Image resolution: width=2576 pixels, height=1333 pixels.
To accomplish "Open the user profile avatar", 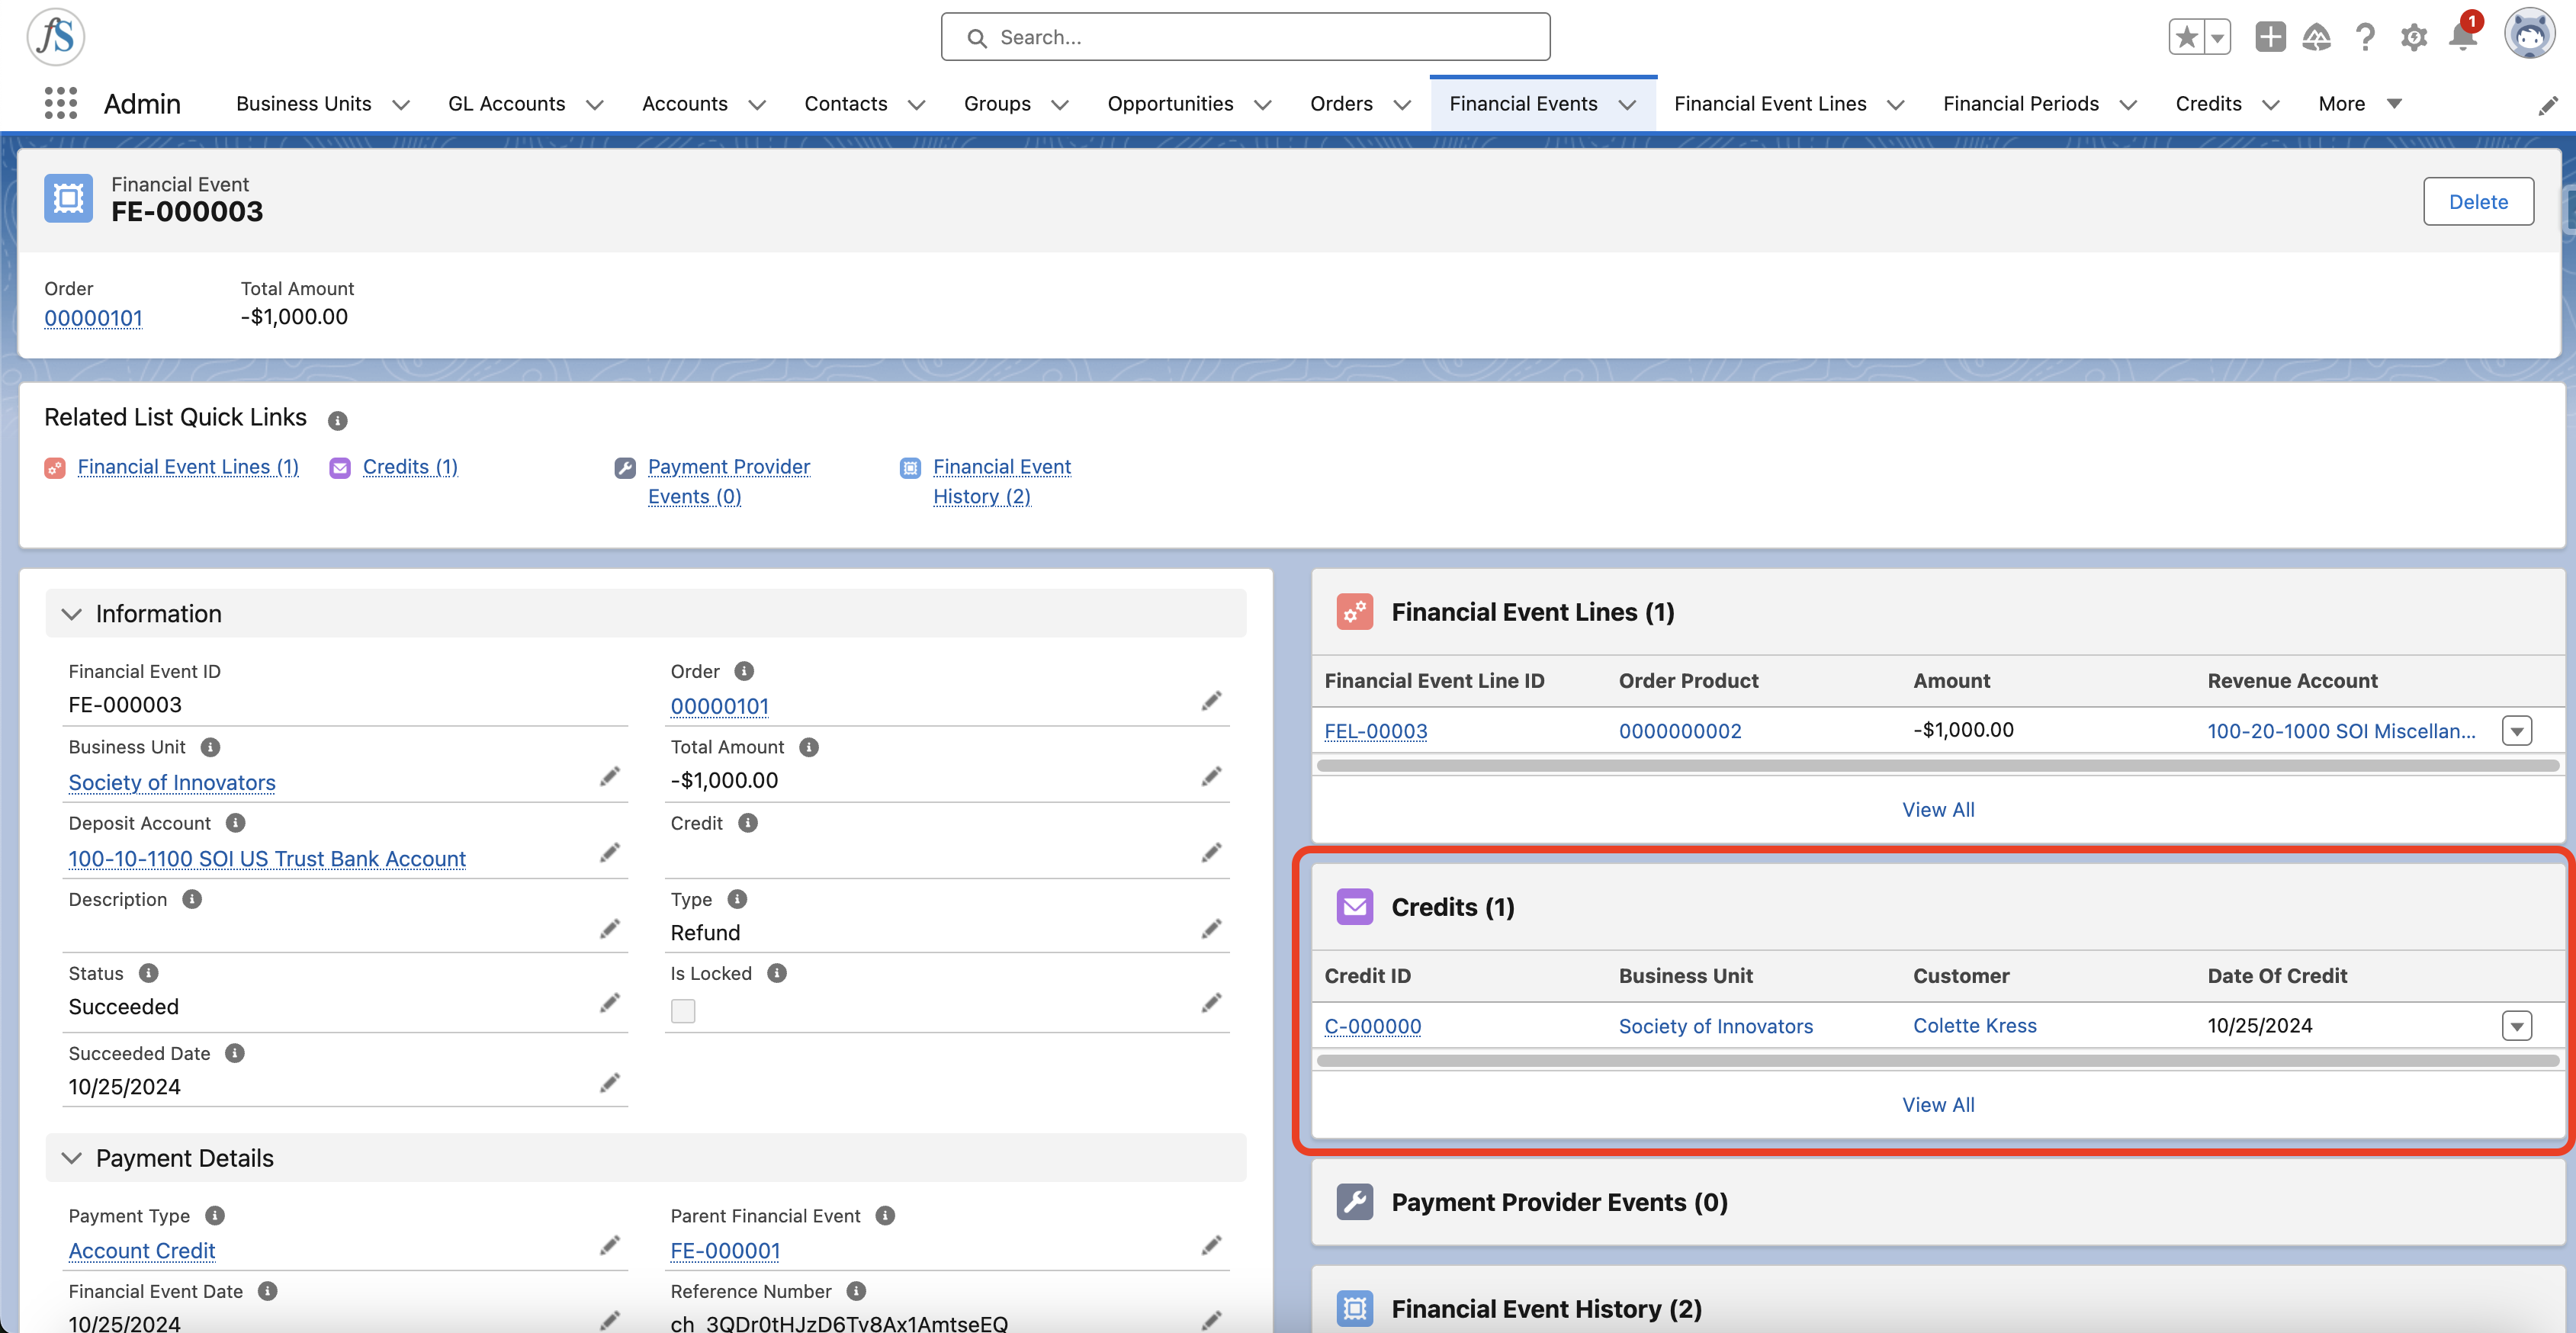I will 2530,36.
